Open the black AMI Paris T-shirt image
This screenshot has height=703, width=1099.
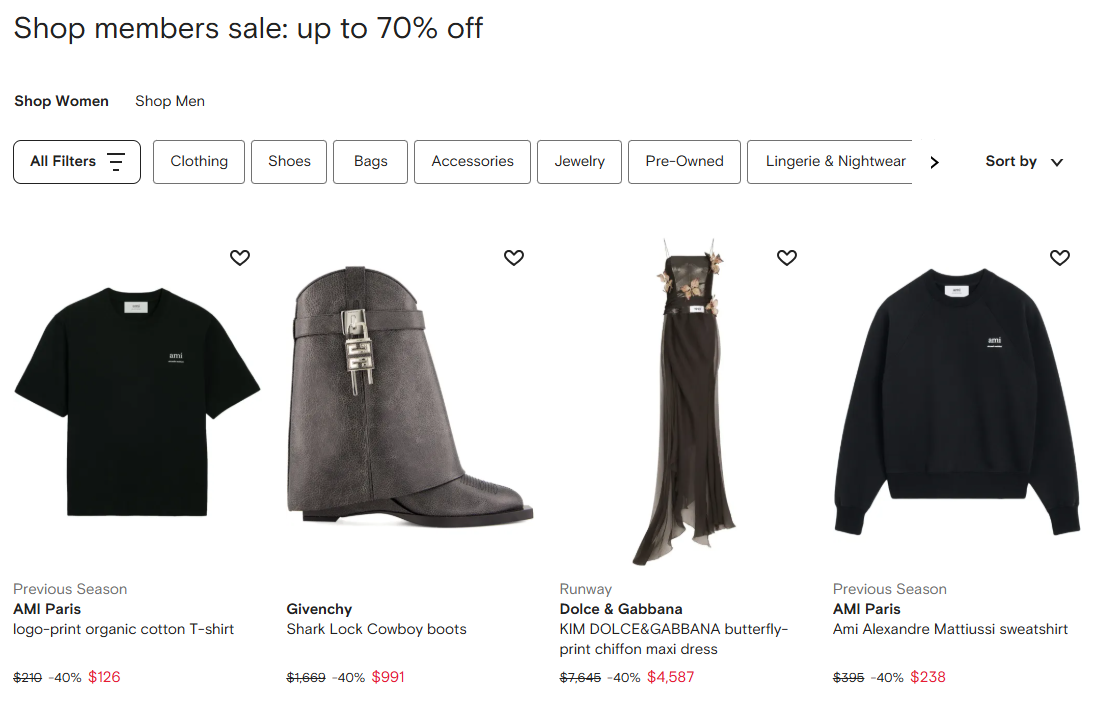[x=137, y=400]
